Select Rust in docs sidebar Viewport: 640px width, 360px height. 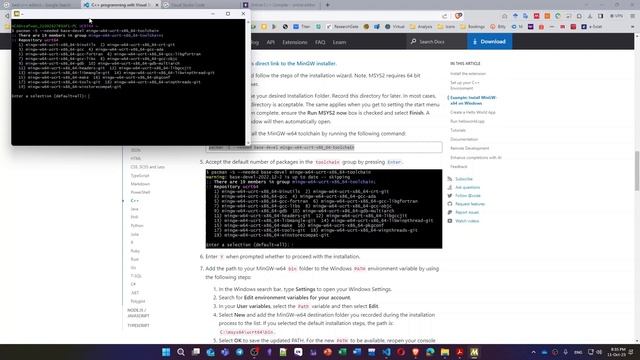[134, 259]
